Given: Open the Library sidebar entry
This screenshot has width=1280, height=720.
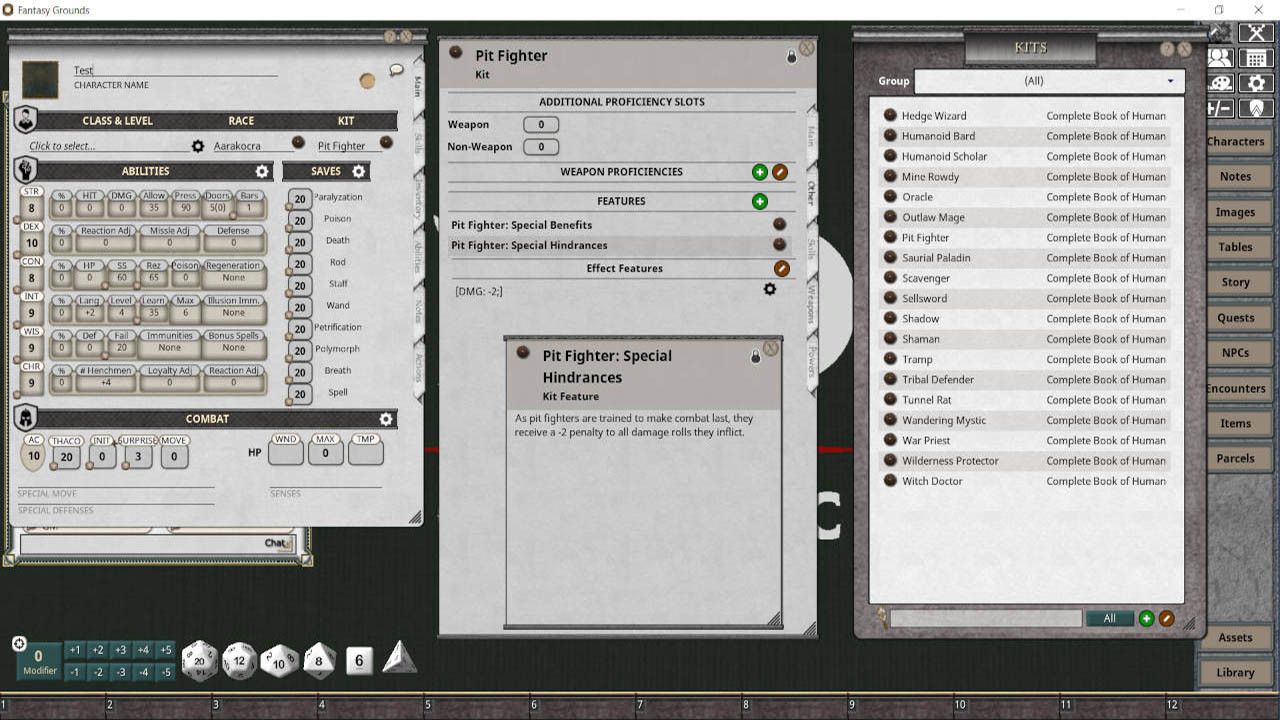Looking at the screenshot, I should coord(1235,672).
